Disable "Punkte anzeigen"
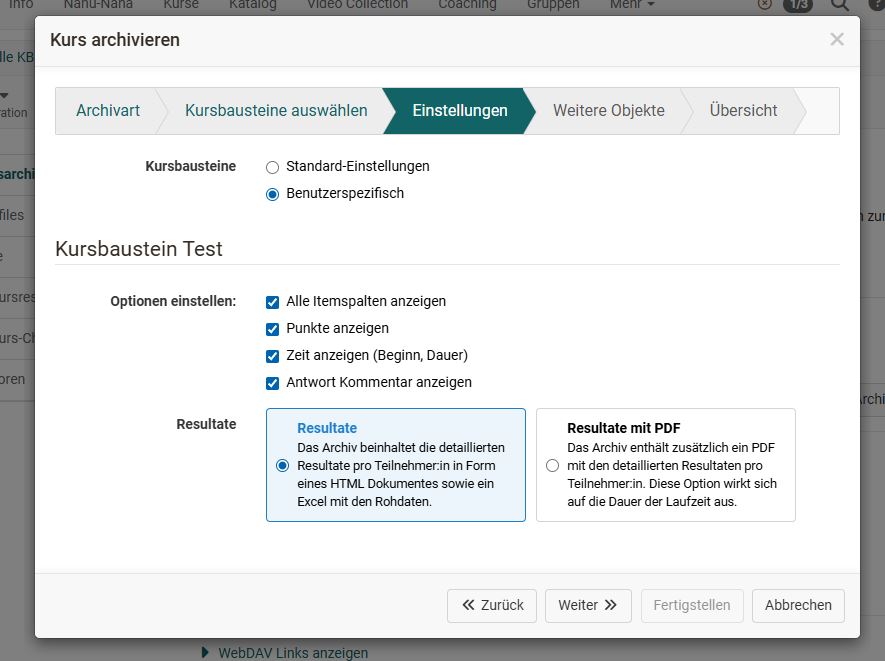This screenshot has height=661, width=885. [272, 328]
